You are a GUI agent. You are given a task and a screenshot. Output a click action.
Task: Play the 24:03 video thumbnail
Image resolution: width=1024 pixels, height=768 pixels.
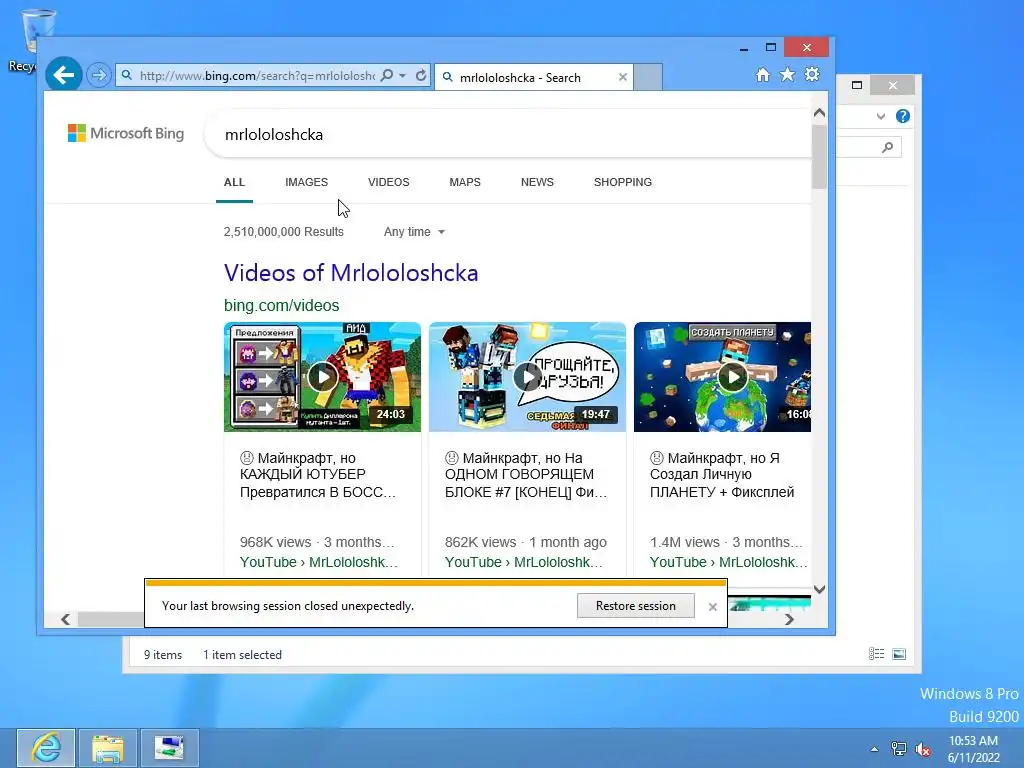323,377
